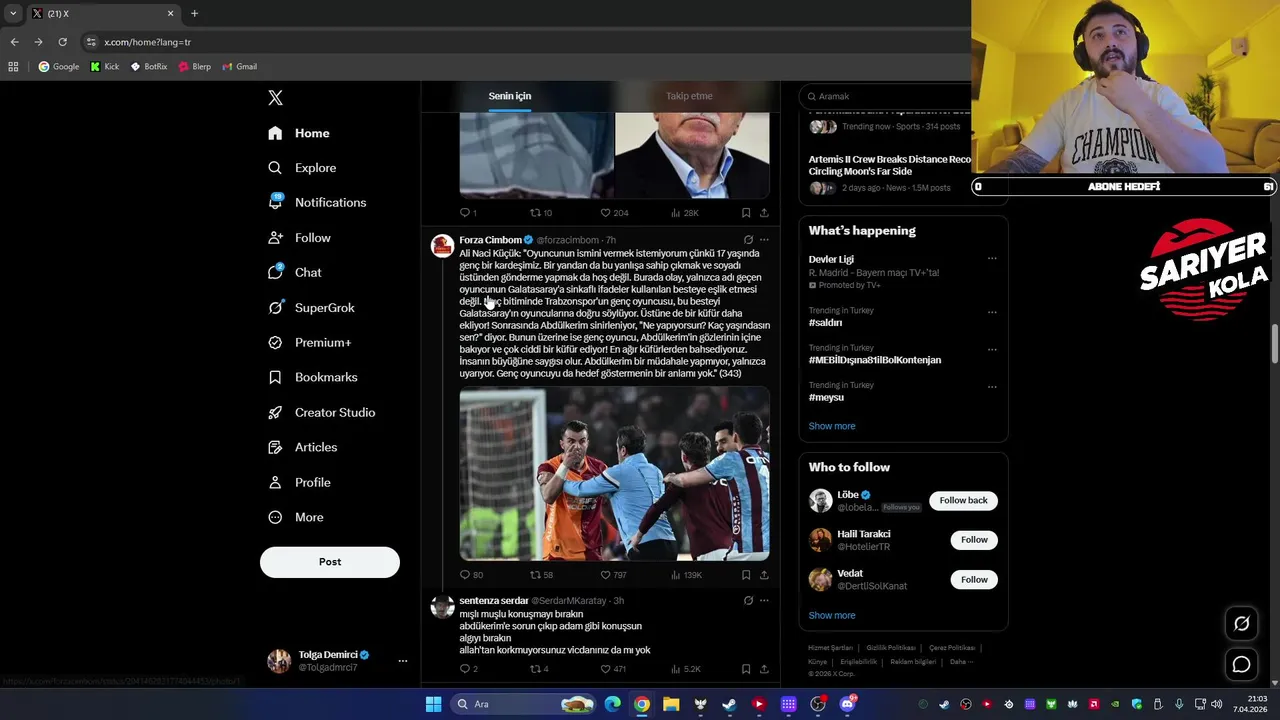Open the #saldırı trending topic

[x=825, y=323]
